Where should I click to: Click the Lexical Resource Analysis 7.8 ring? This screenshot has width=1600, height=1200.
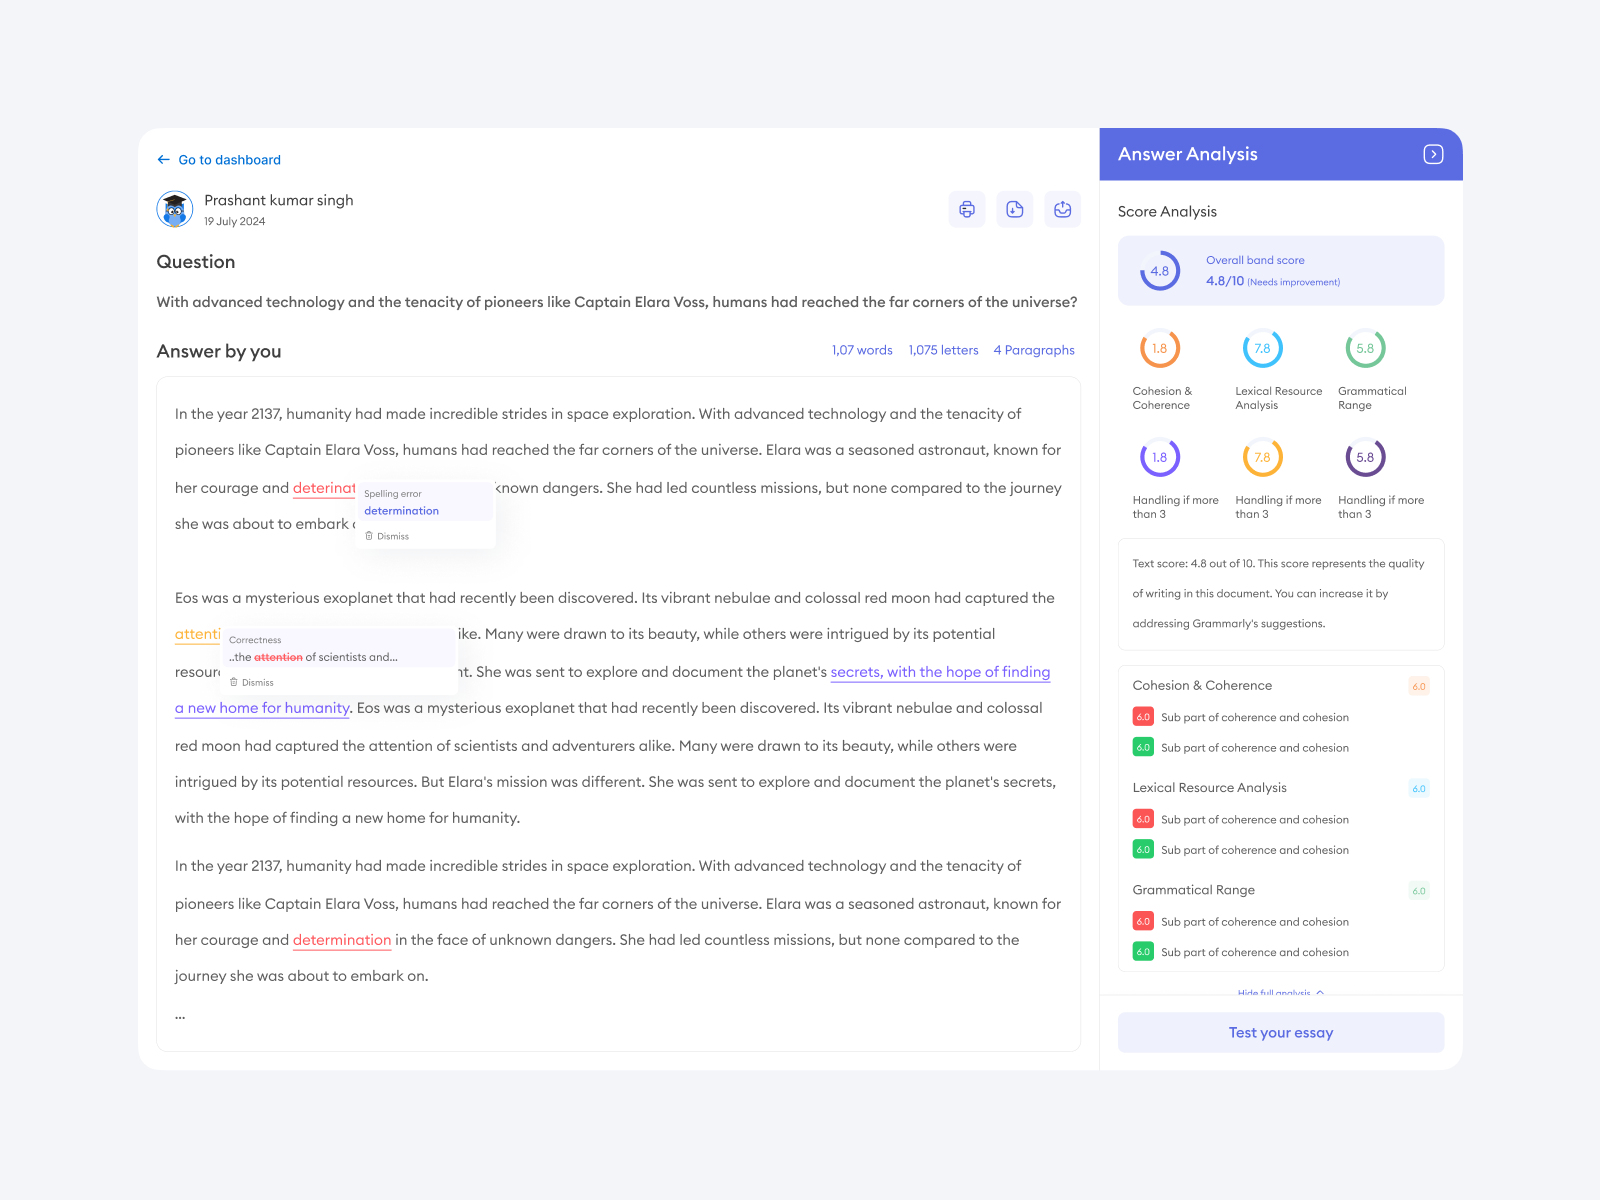tap(1262, 349)
